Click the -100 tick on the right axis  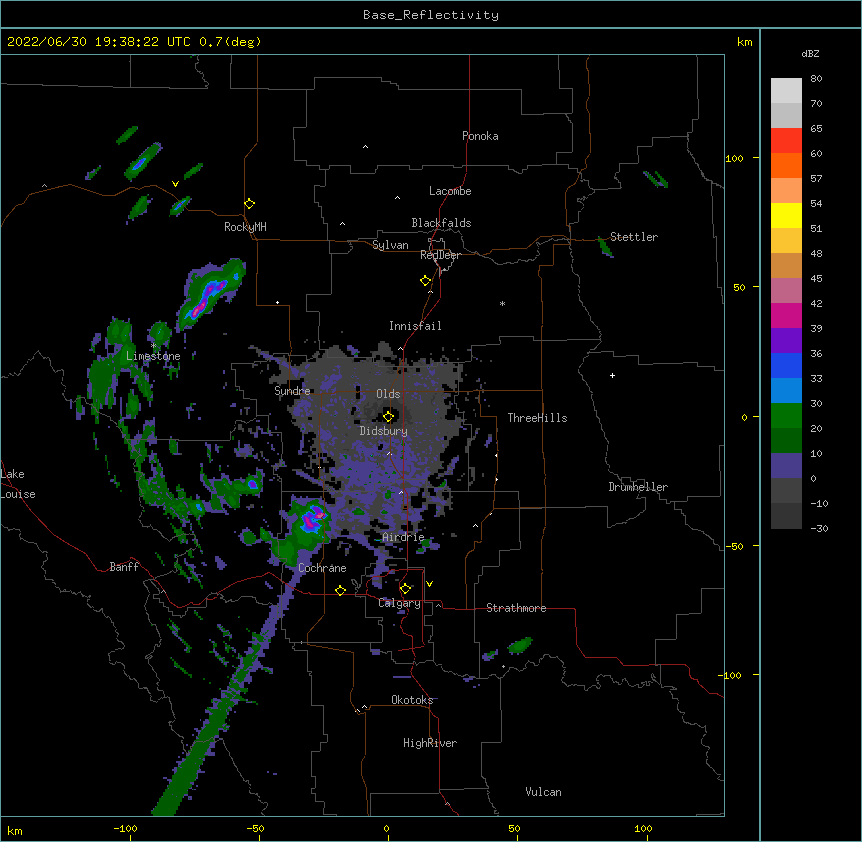pos(731,675)
